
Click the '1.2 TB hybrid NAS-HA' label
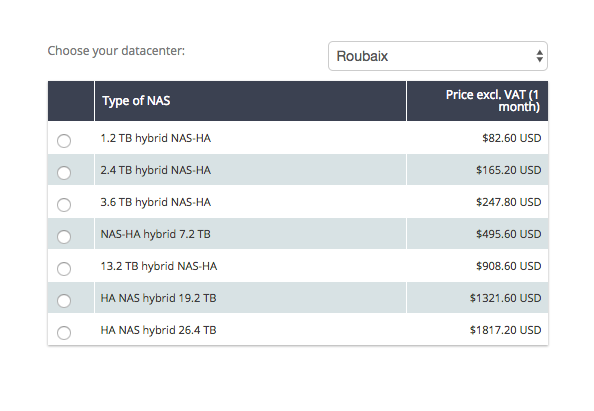click(156, 138)
